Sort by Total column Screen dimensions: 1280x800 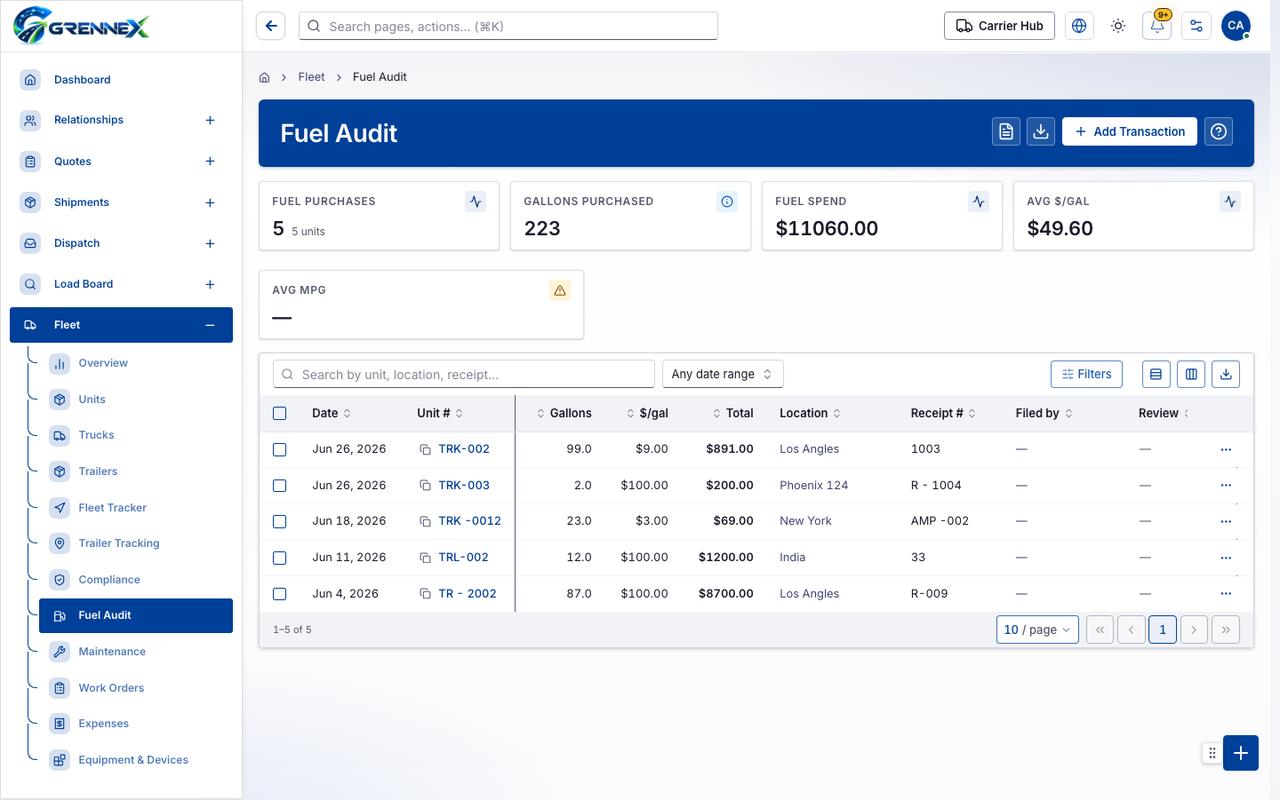[x=733, y=413]
